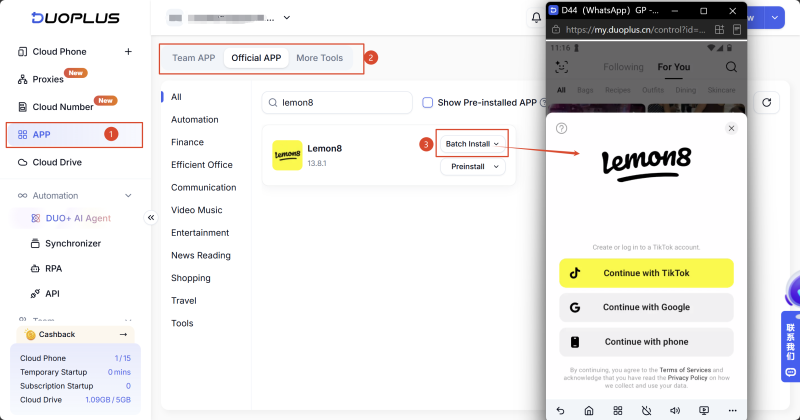Switch to Team APP tab
The height and width of the screenshot is (420, 800).
click(x=193, y=58)
